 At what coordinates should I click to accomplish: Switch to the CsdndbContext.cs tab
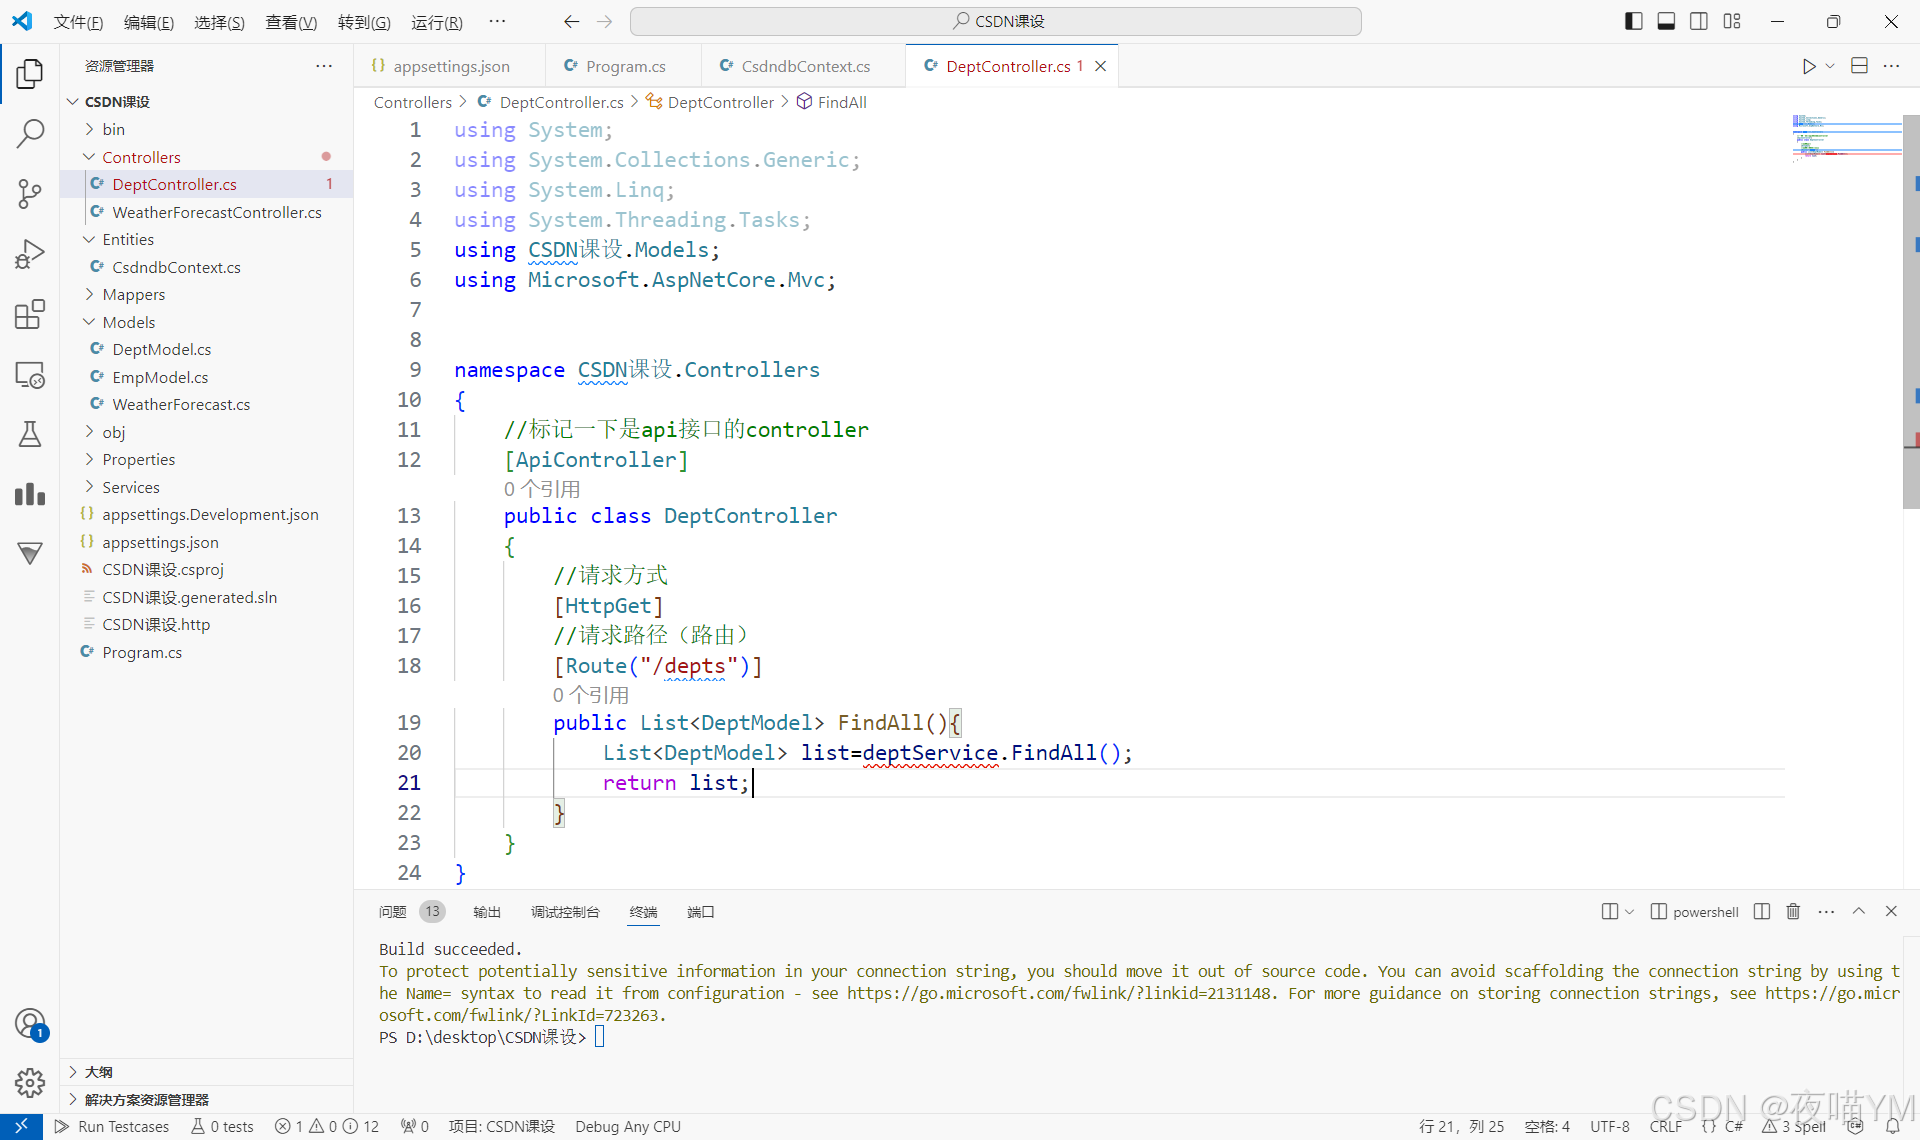point(805,66)
